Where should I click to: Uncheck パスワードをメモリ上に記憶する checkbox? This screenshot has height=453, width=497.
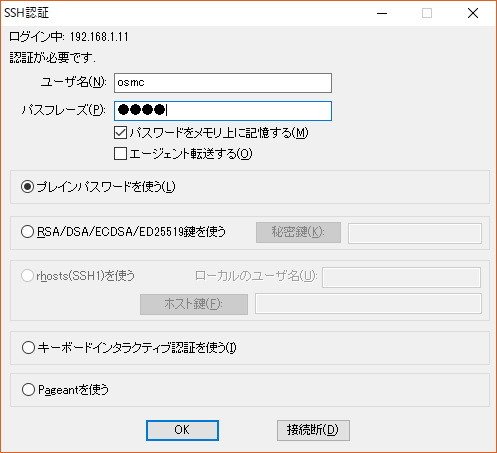click(x=120, y=133)
